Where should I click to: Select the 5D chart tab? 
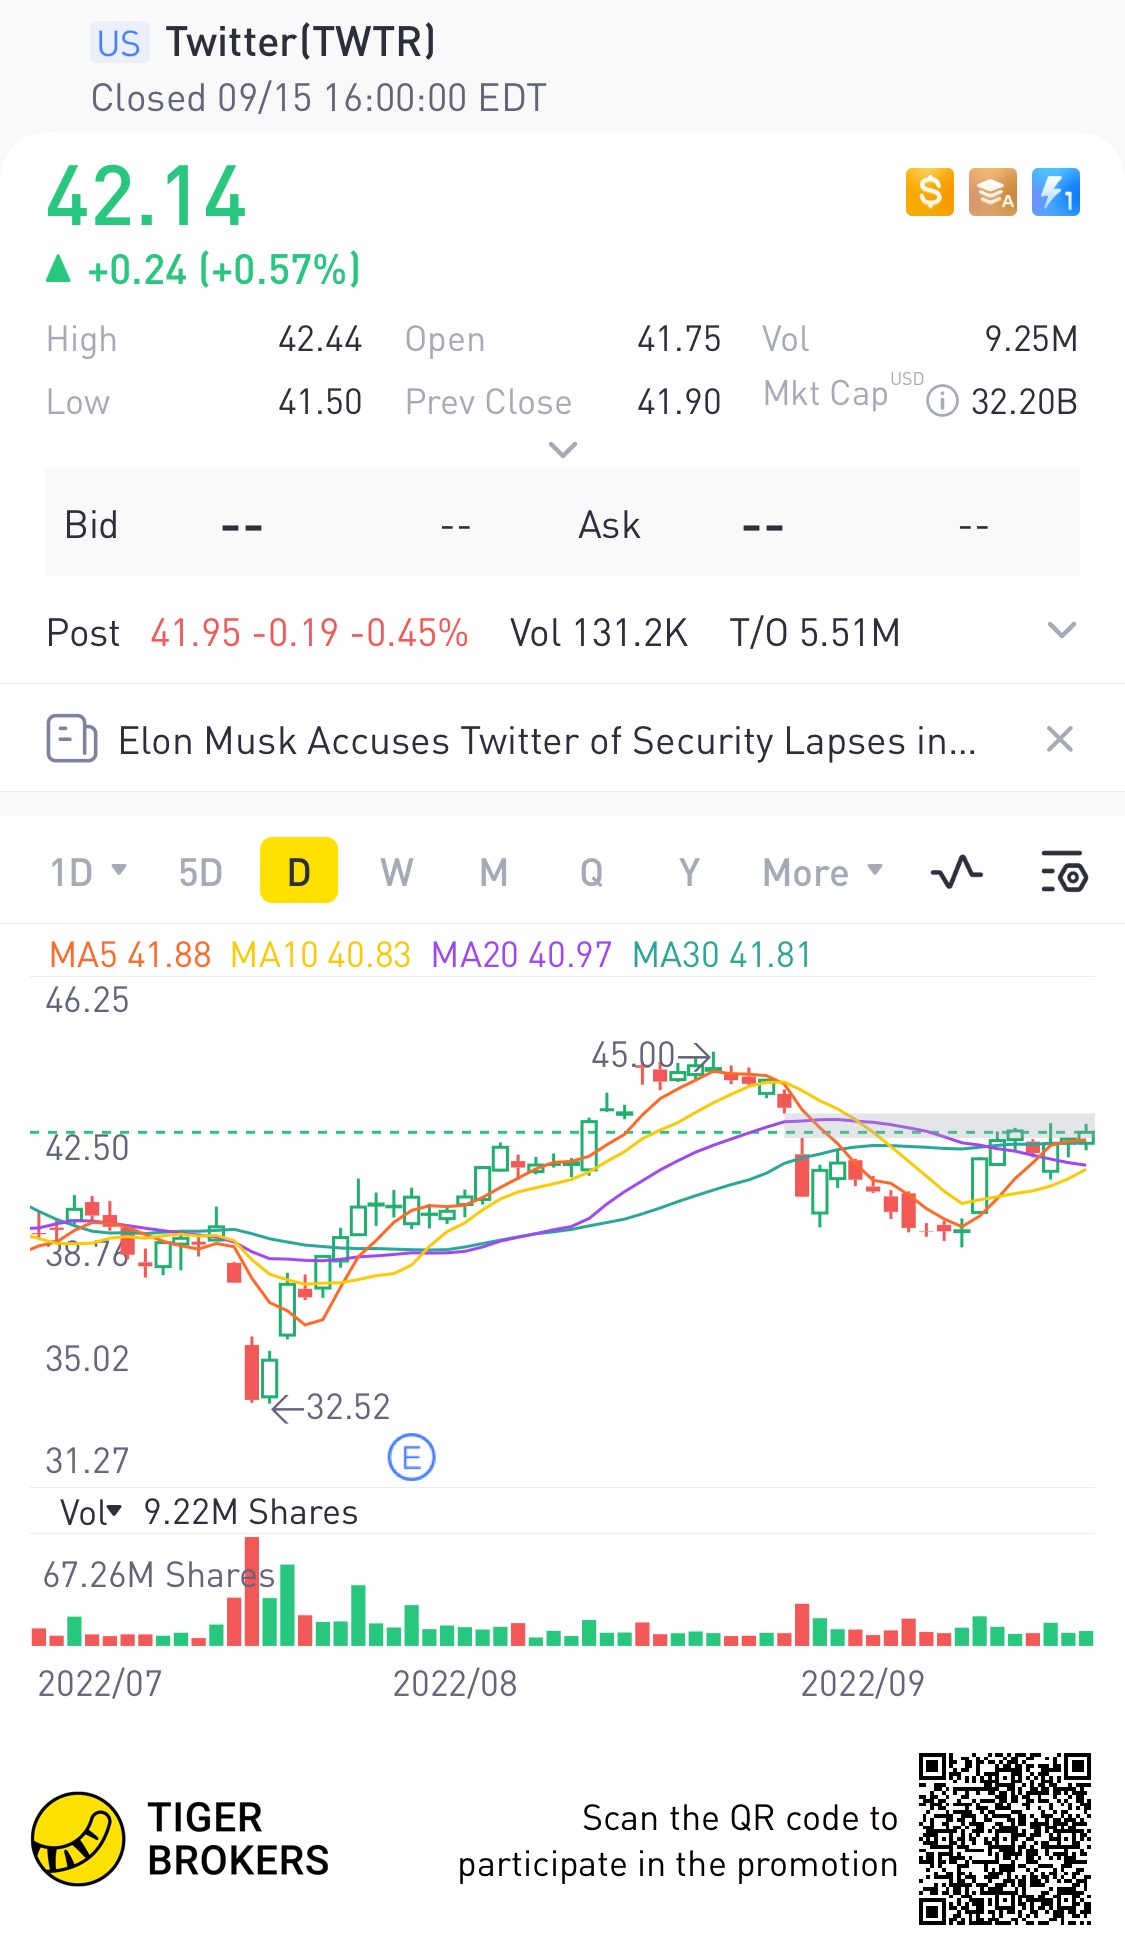point(200,872)
